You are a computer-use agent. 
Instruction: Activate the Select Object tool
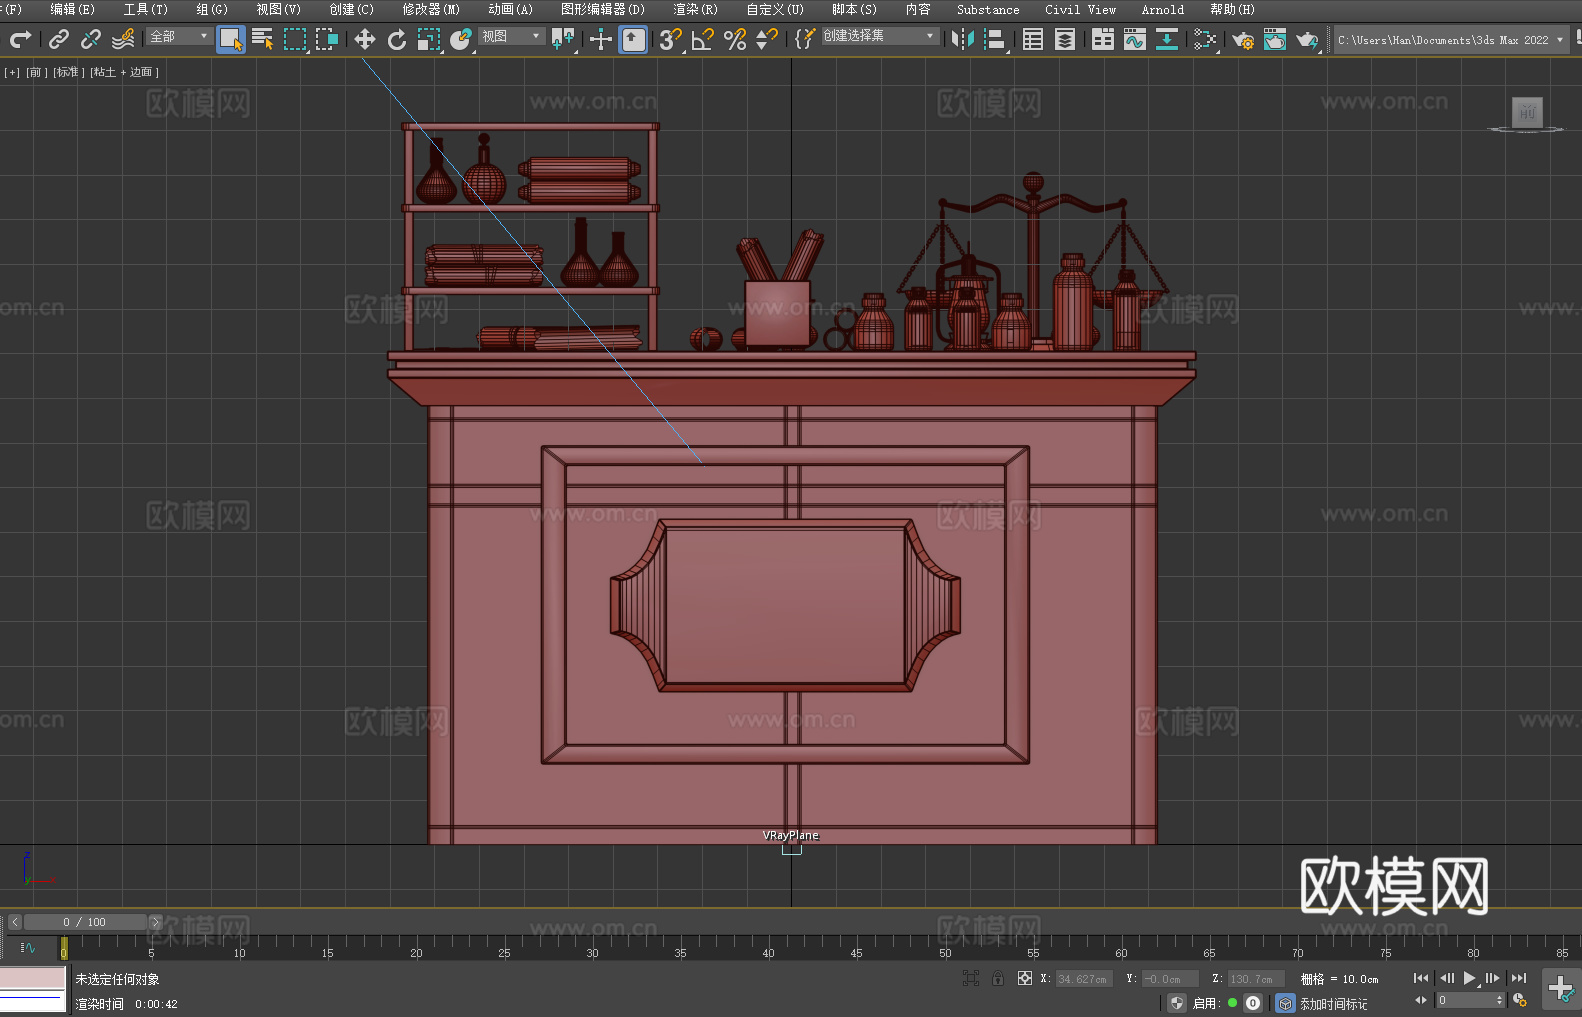tap(231, 39)
